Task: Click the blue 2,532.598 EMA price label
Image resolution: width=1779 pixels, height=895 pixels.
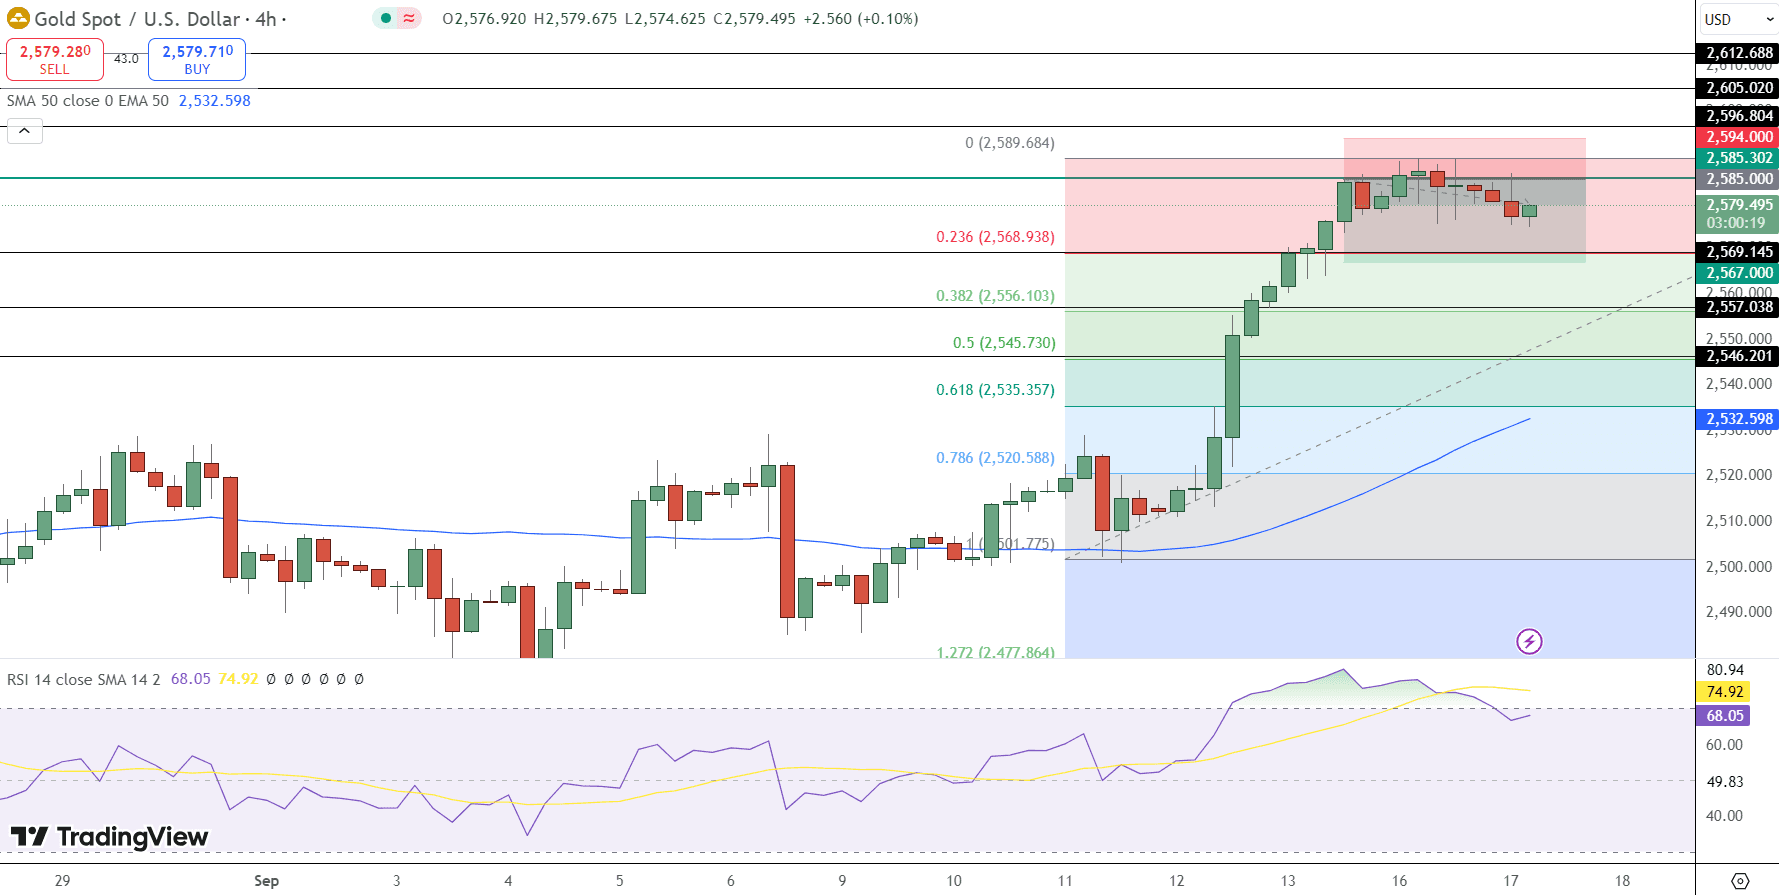Action: [x=1738, y=419]
